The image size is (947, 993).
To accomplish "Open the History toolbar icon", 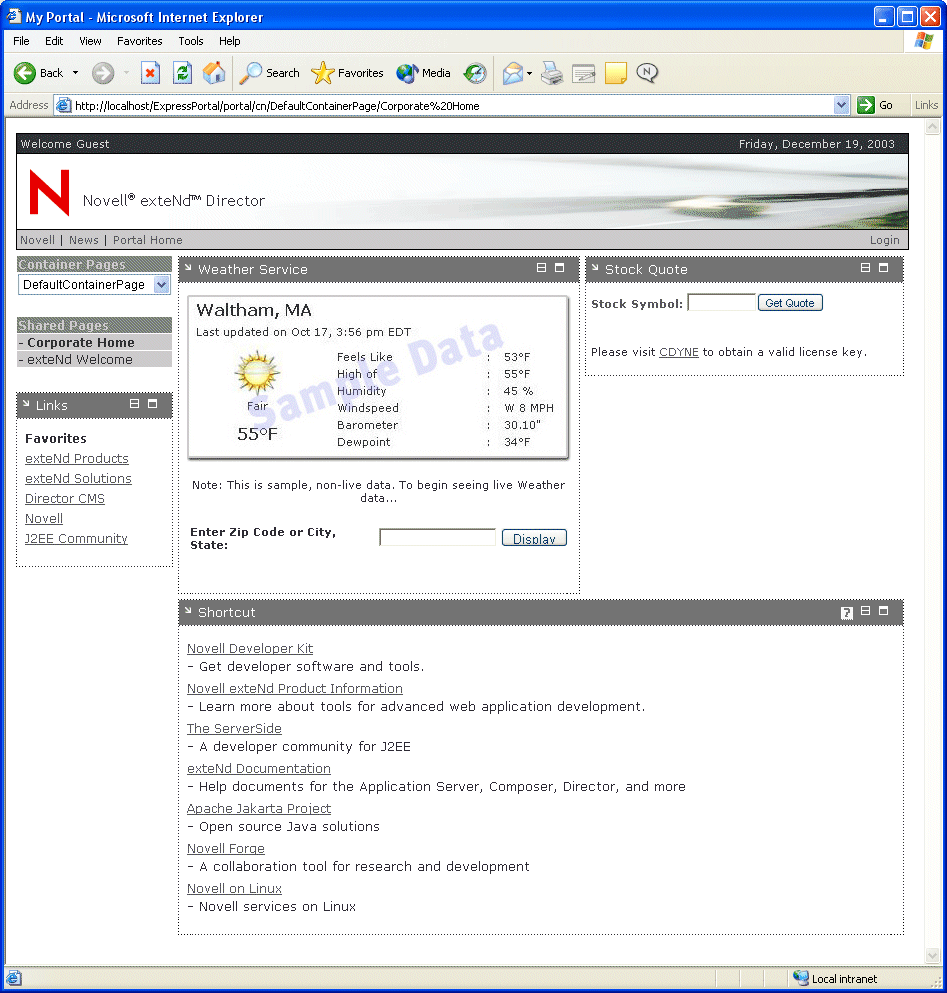I will pyautogui.click(x=474, y=73).
